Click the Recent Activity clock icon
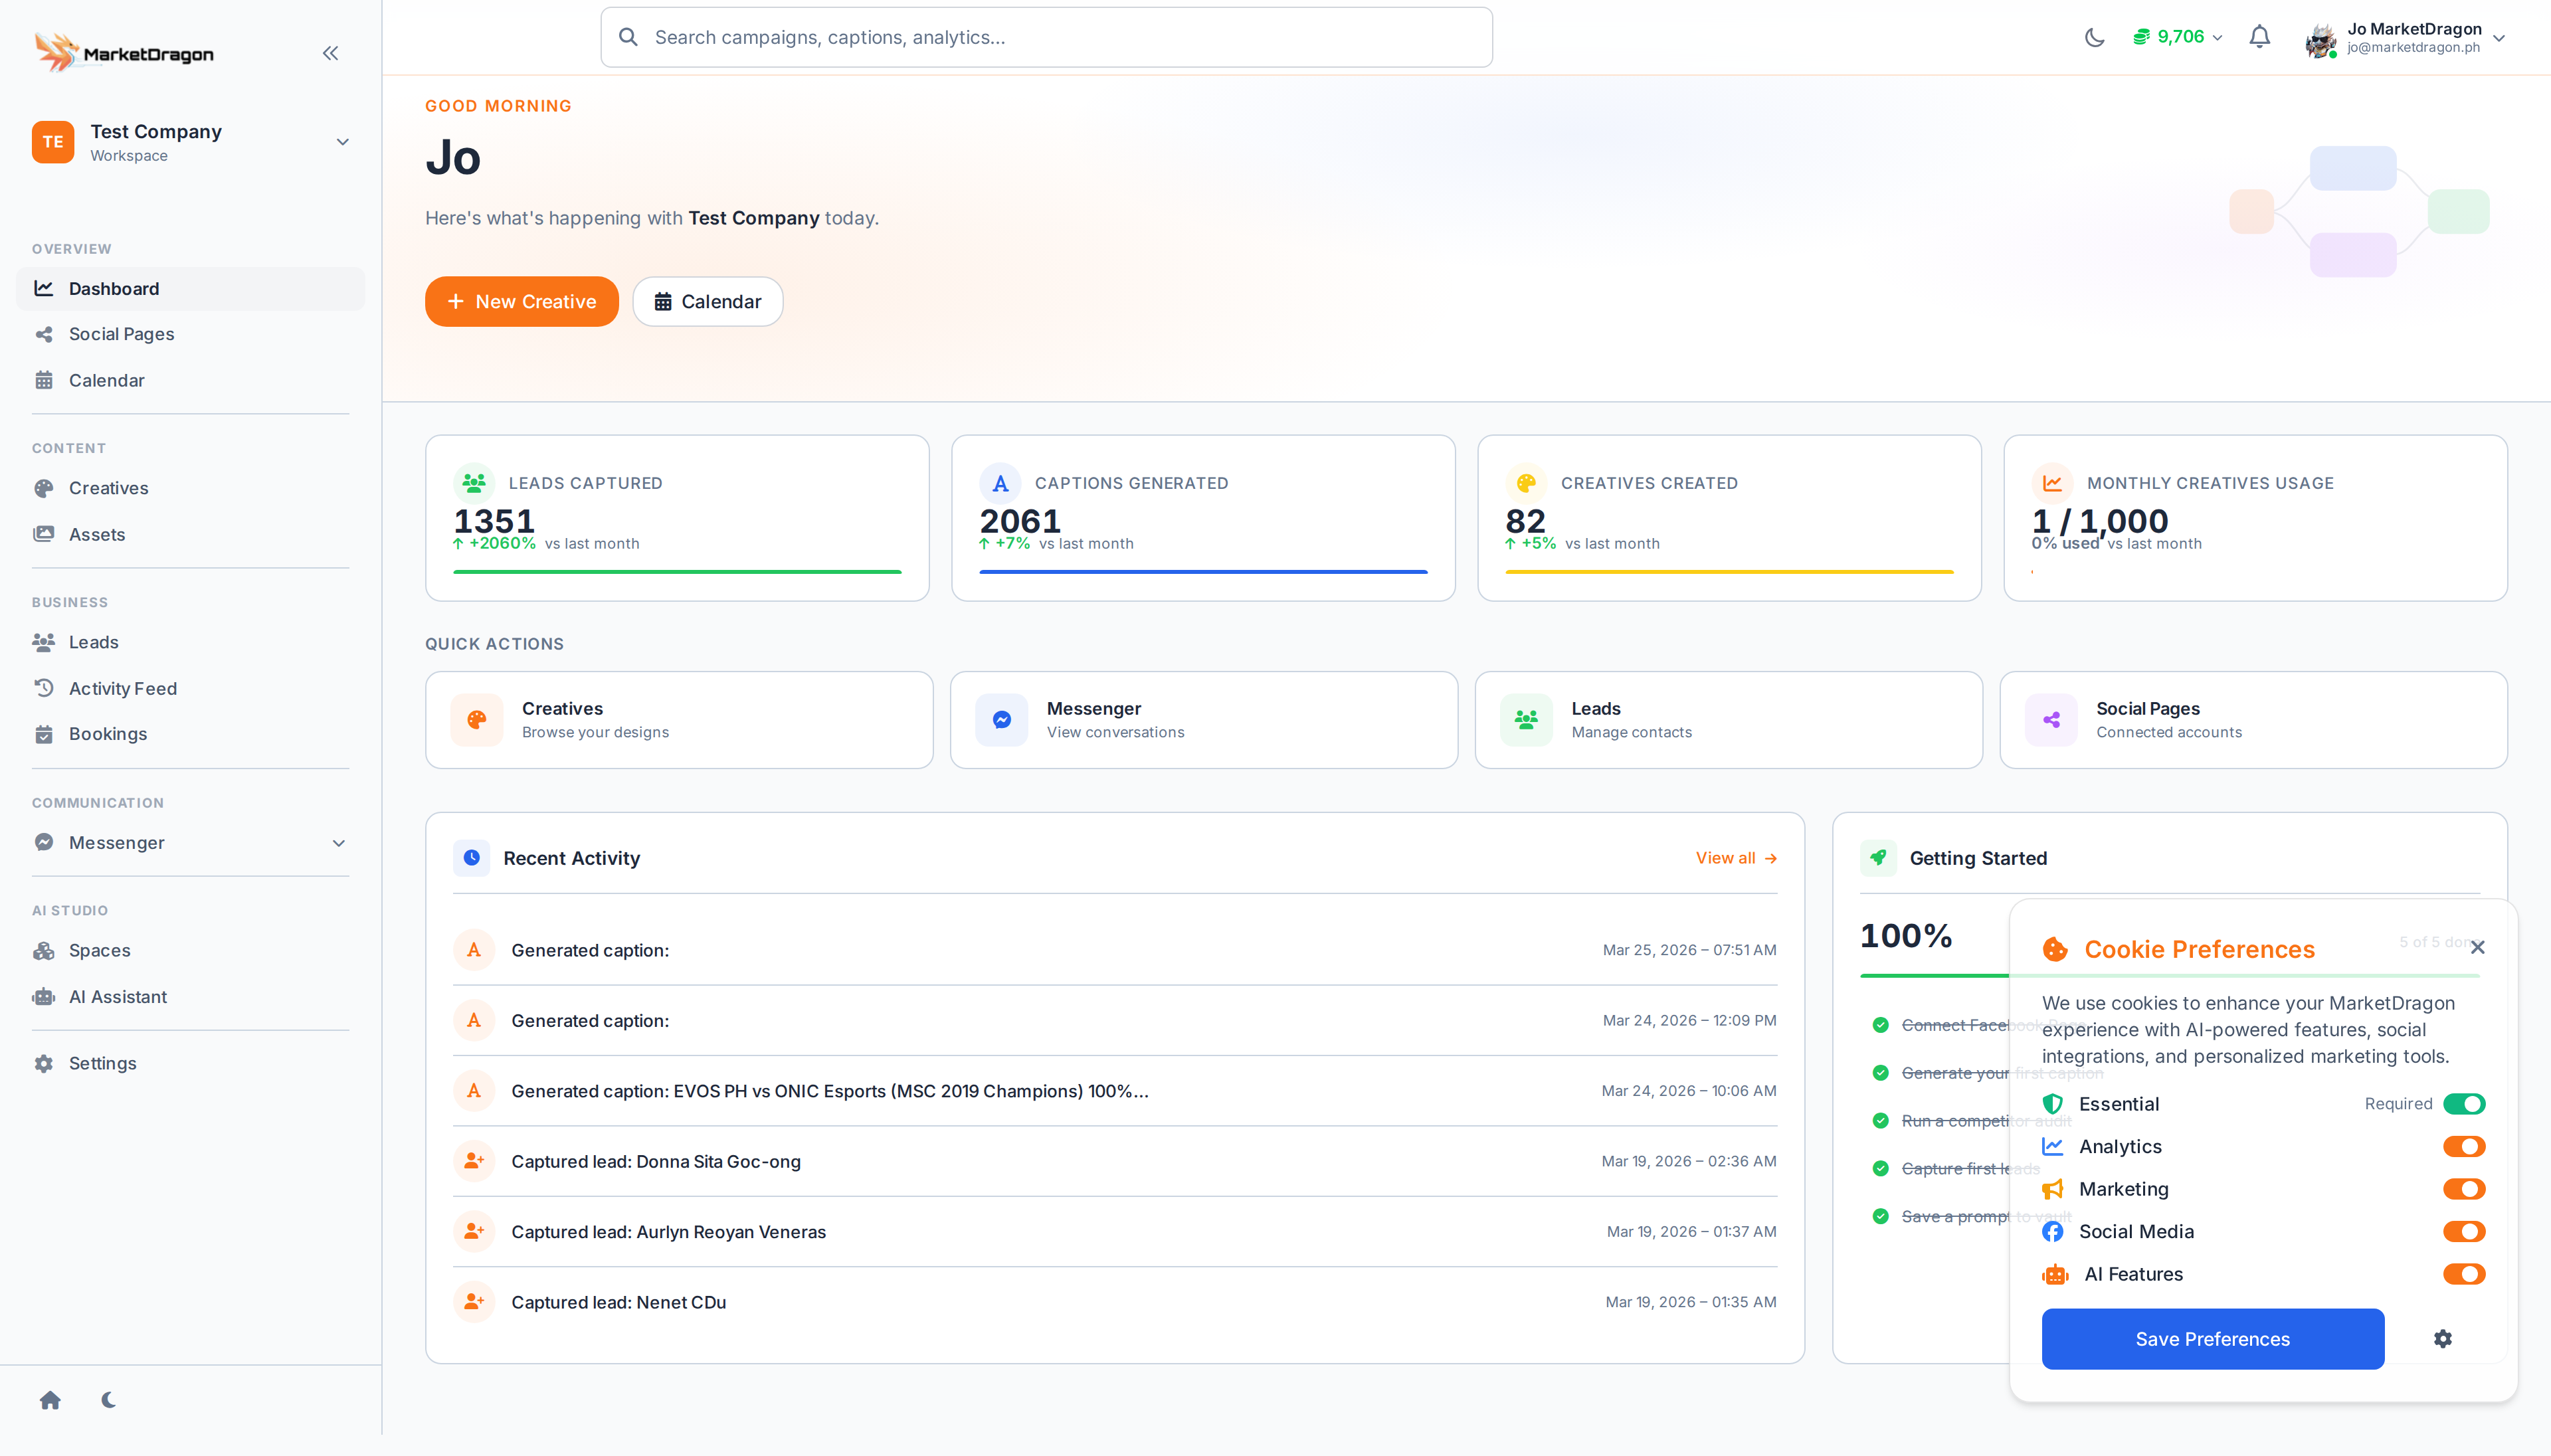The height and width of the screenshot is (1456, 2551). click(x=472, y=858)
